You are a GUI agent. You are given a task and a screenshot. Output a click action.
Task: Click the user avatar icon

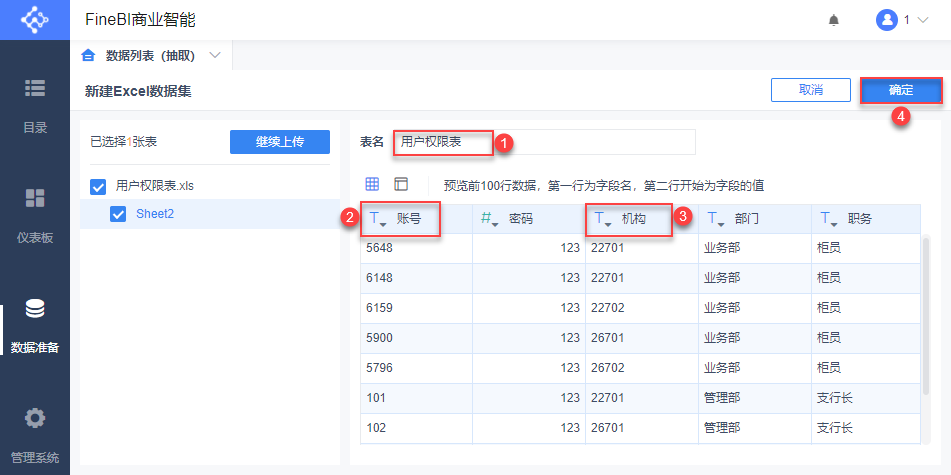(887, 20)
